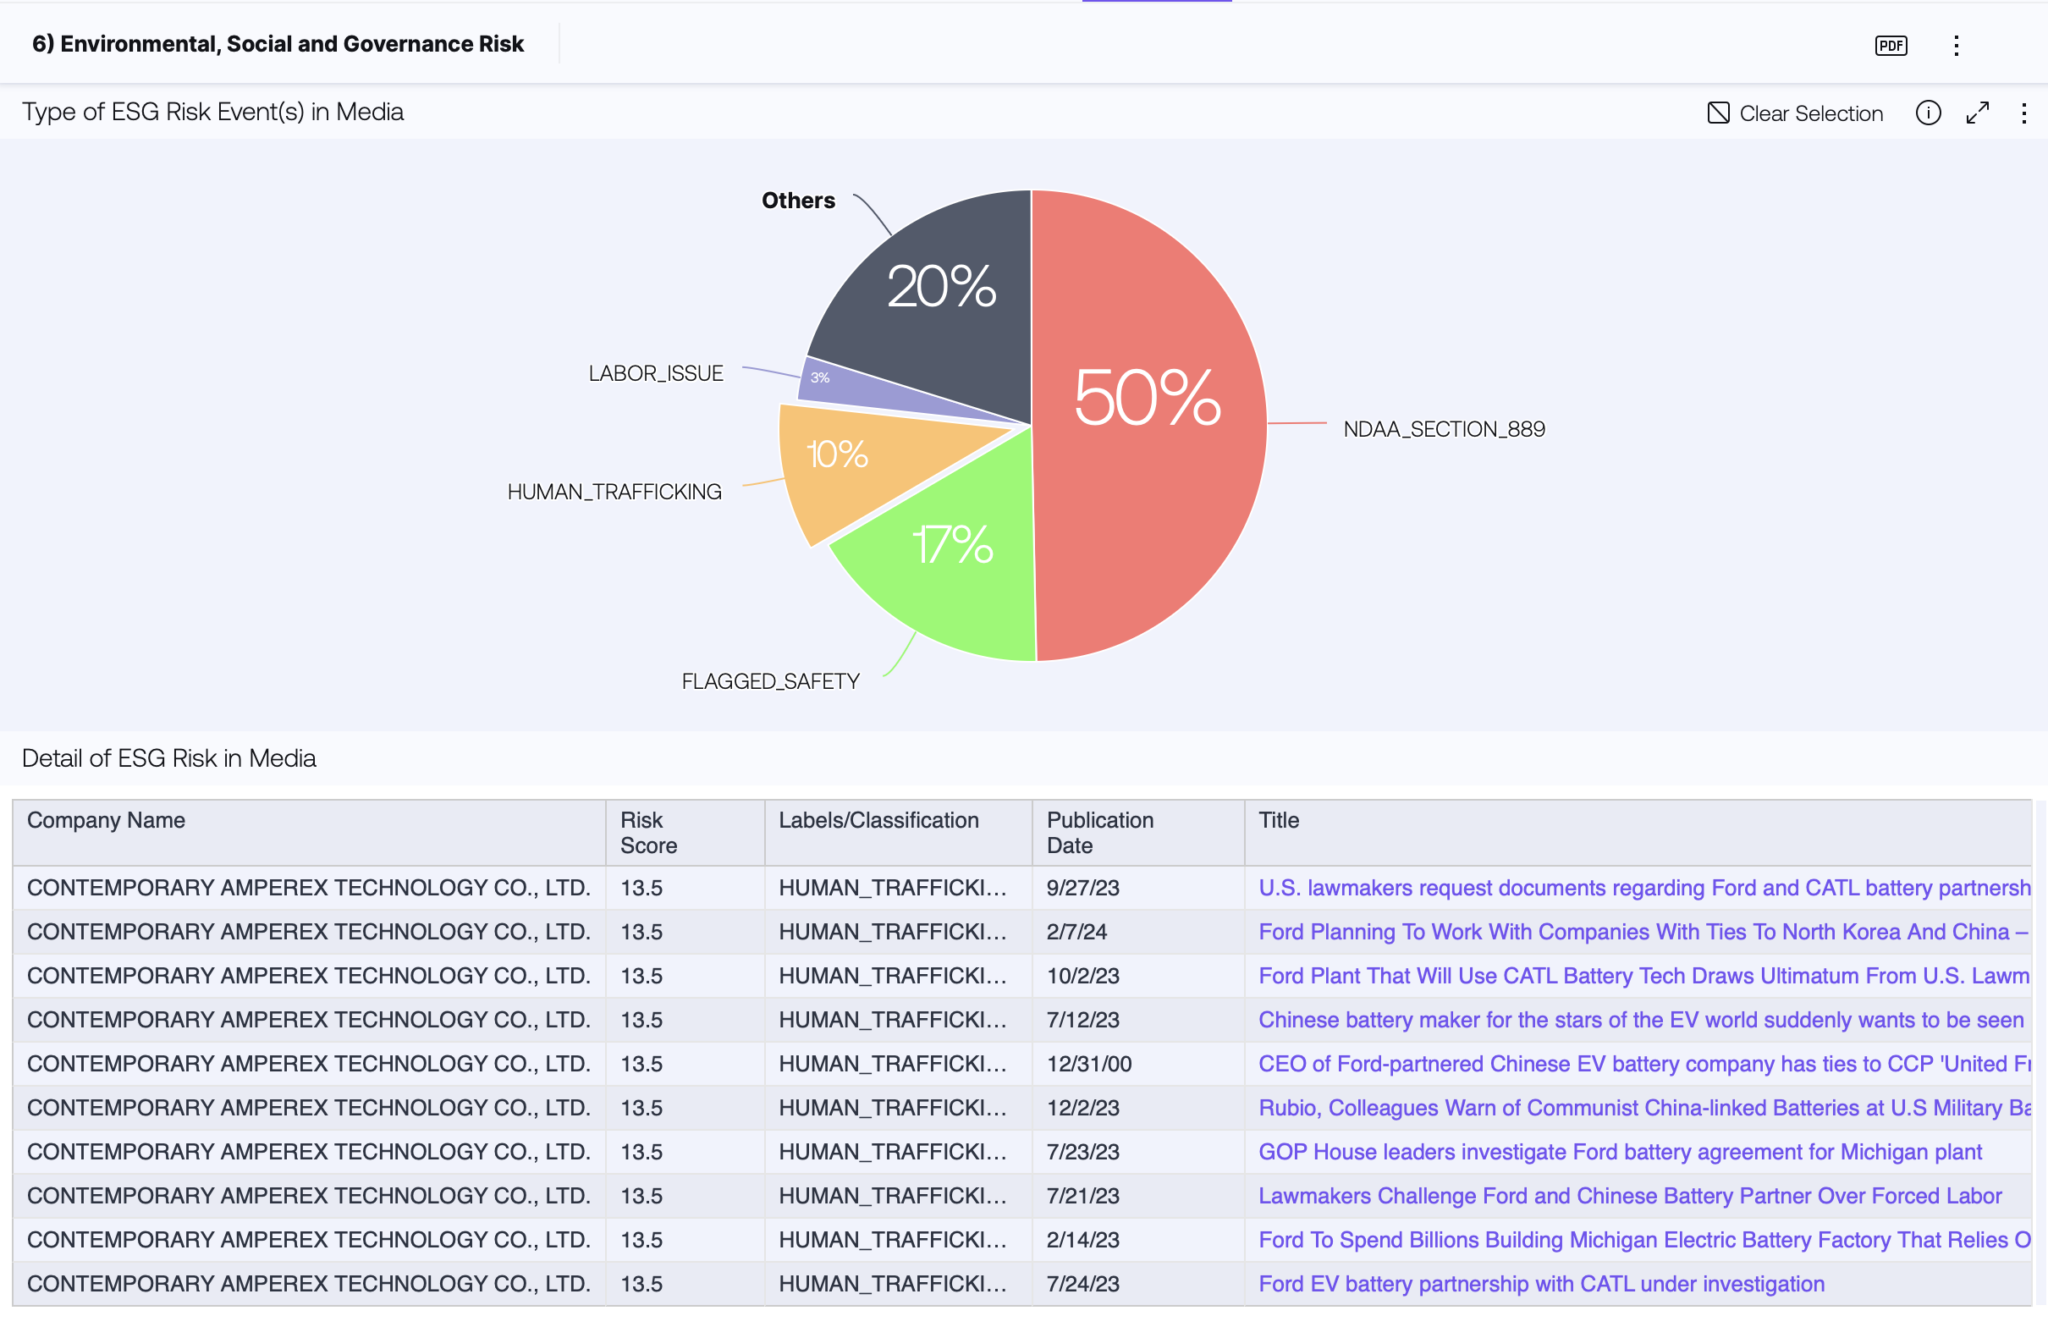Open the section's three-dot menu beside PDF
Screen dimensions: 2048x1327
tap(1956, 45)
